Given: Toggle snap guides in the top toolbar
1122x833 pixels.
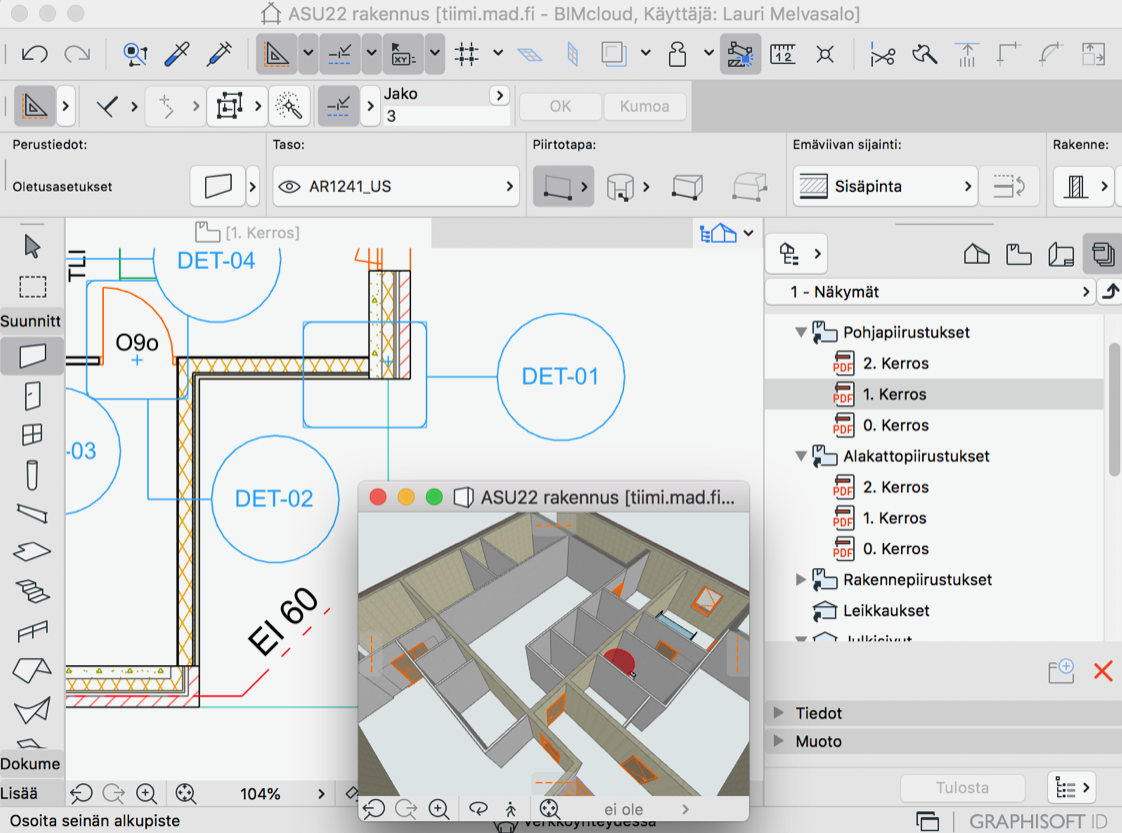Looking at the screenshot, I should coord(340,54).
